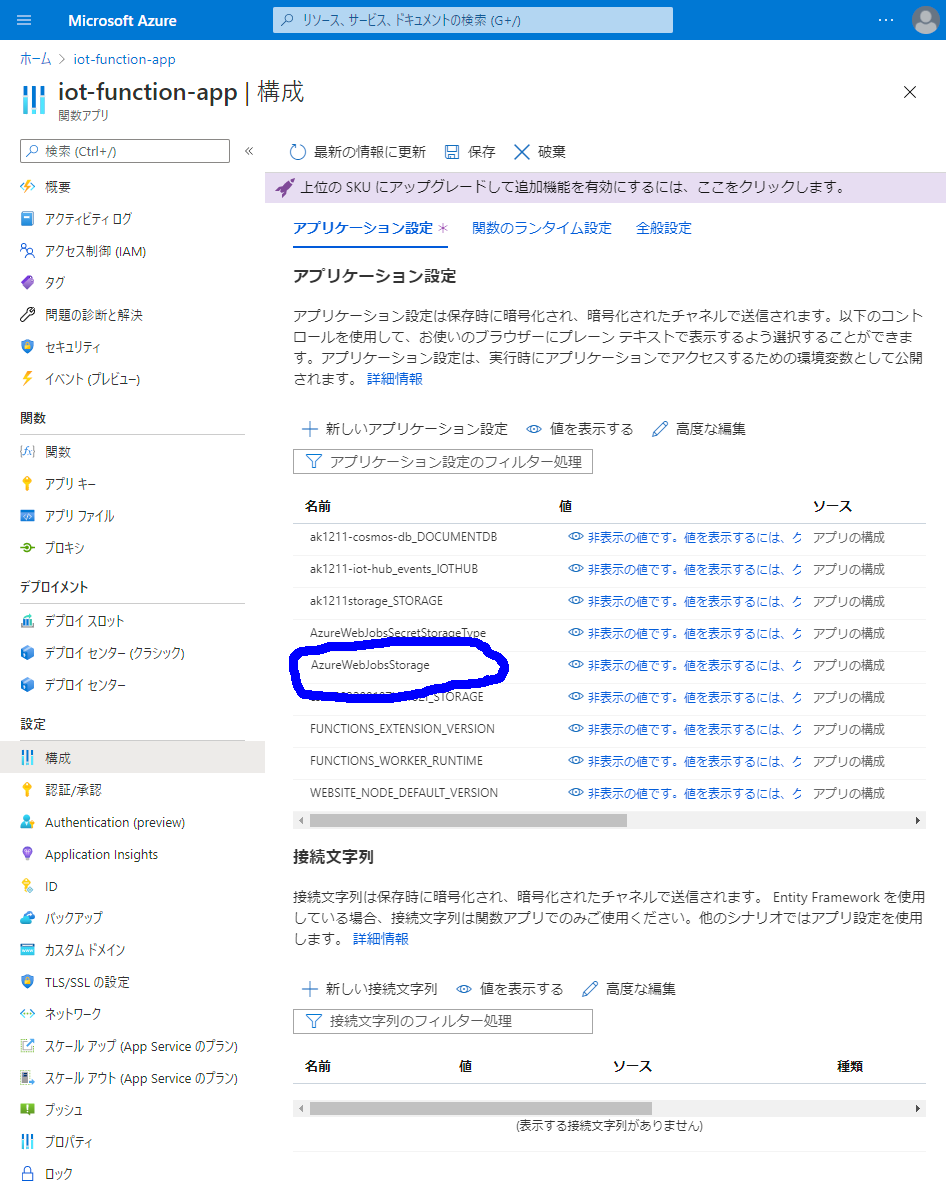
Task: Add 新しいアプリケーション設定
Action: pos(405,429)
